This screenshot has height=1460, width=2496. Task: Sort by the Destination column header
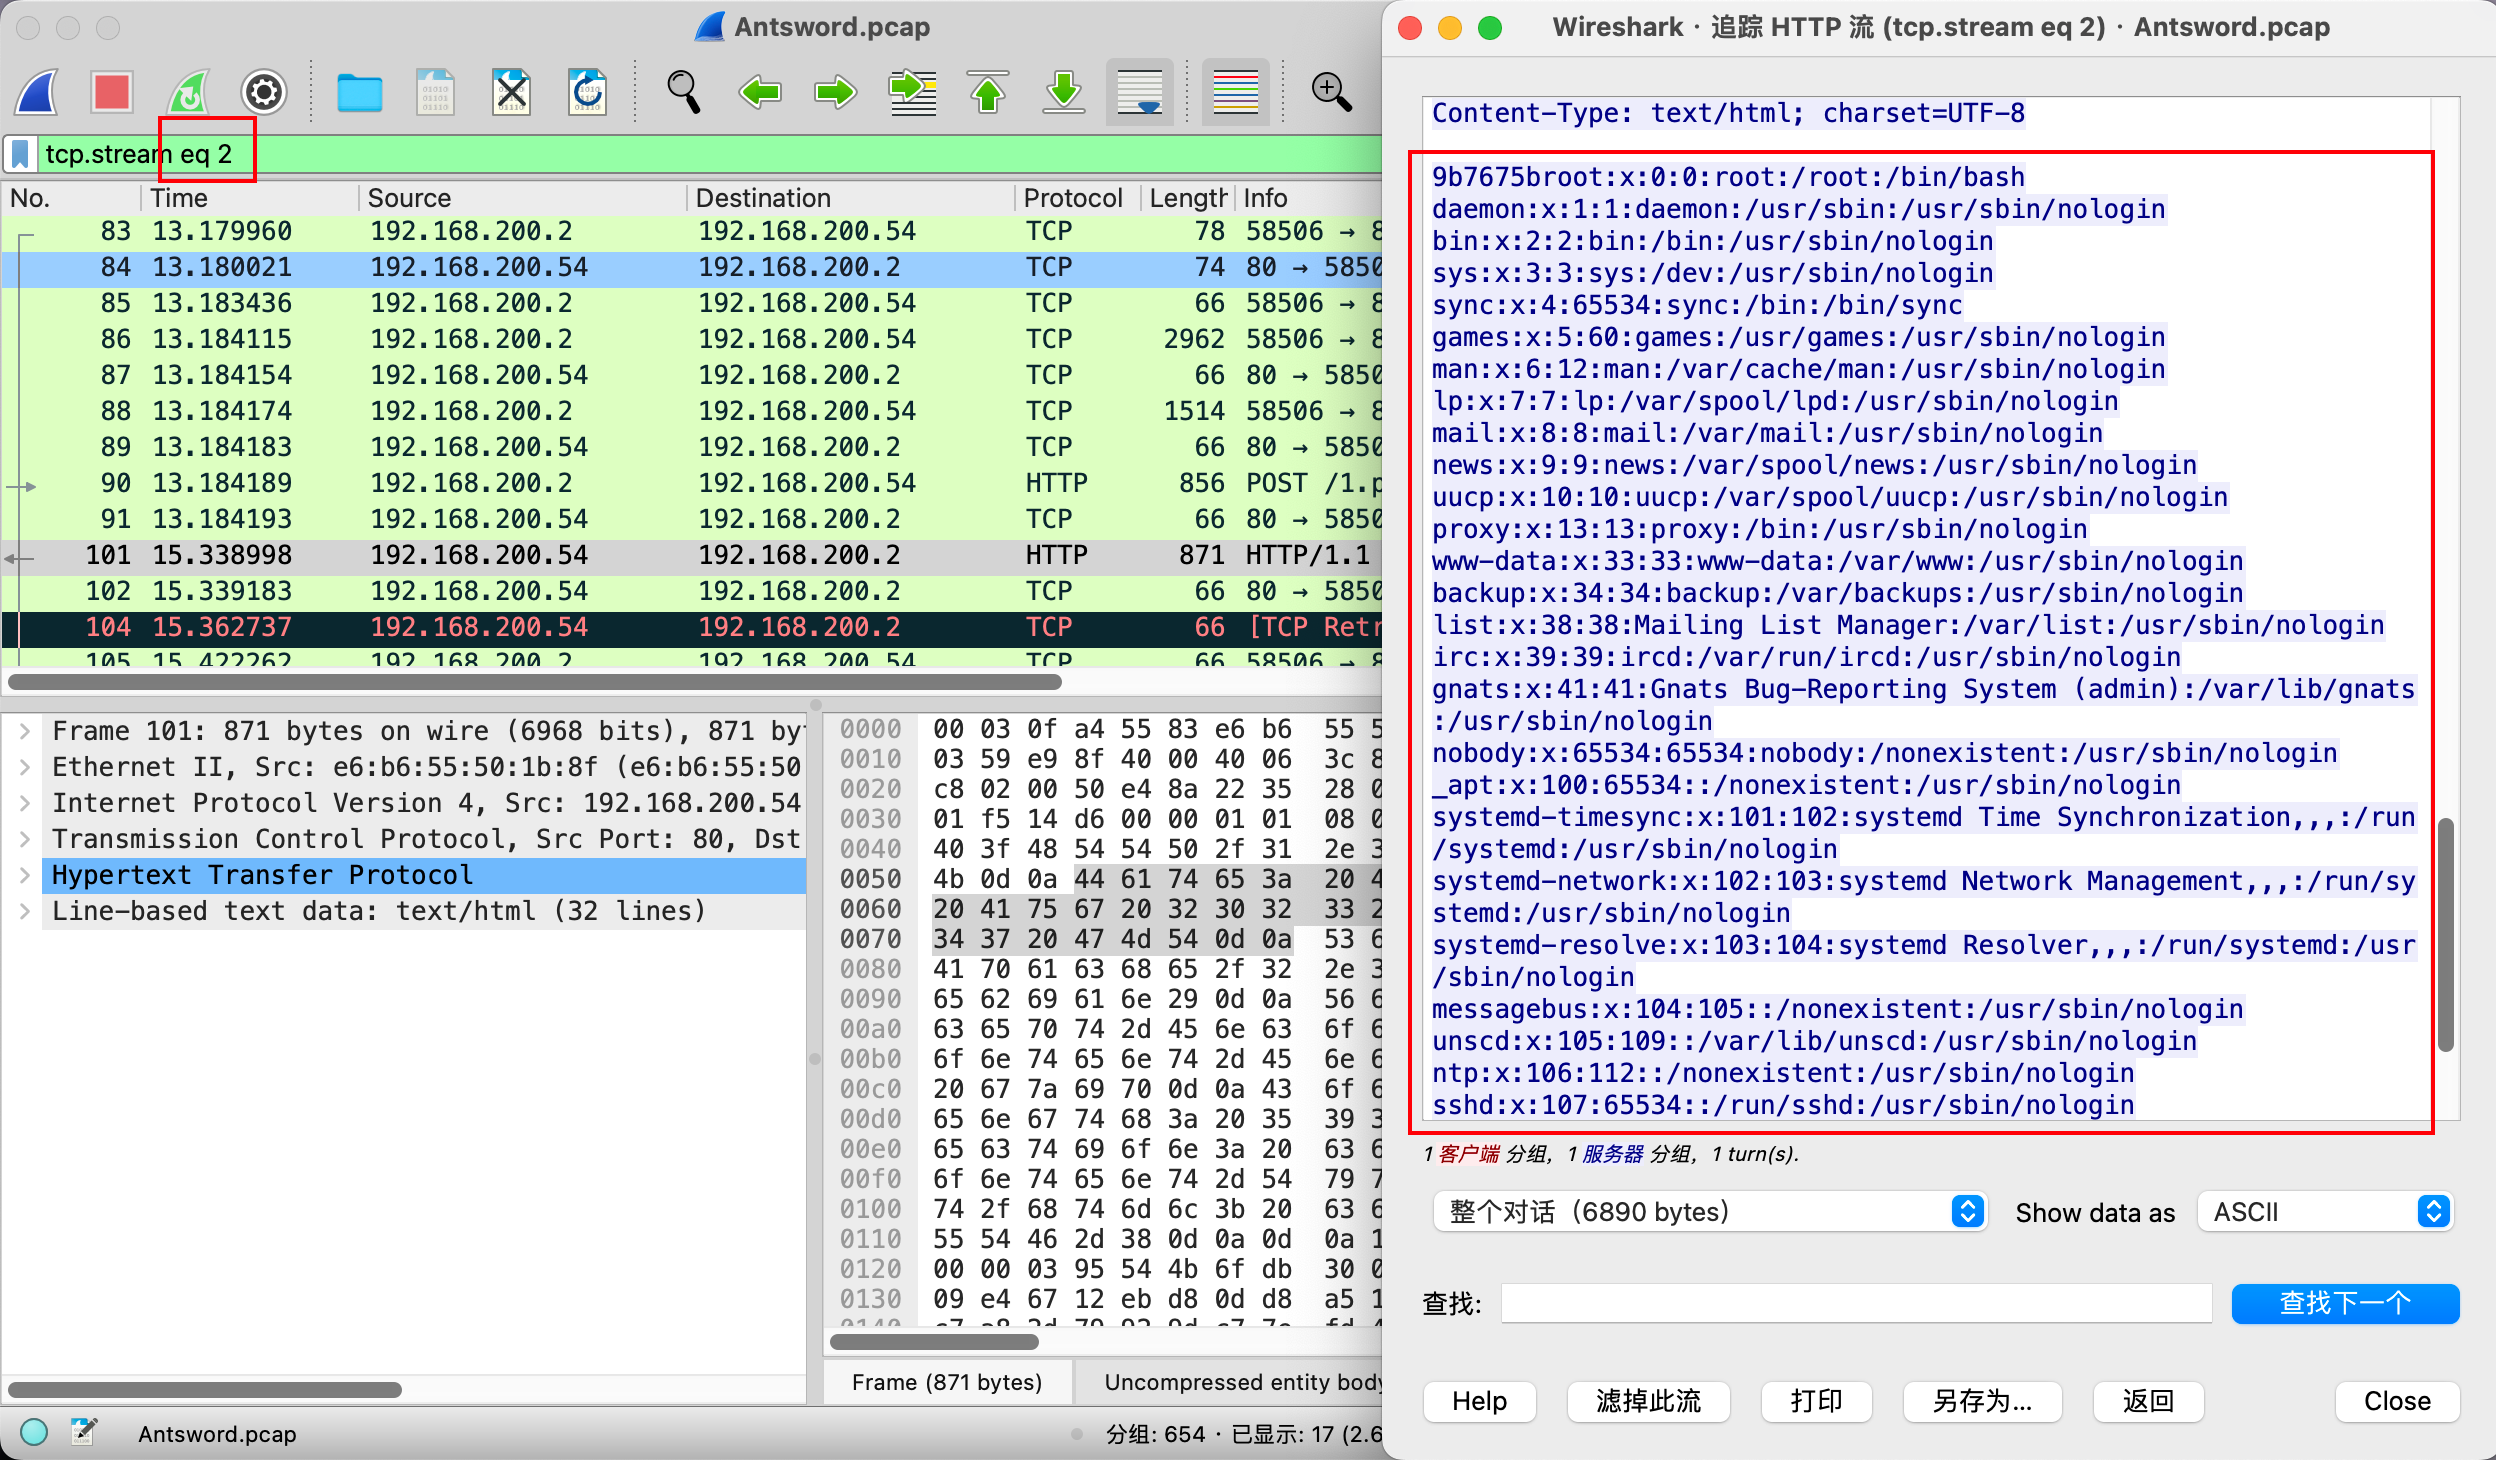(x=850, y=198)
